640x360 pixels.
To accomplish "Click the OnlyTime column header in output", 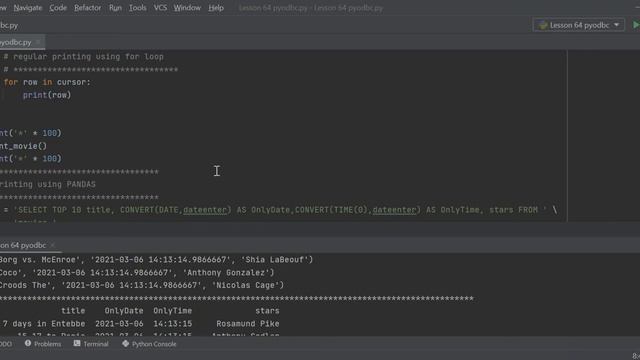I will [x=173, y=311].
